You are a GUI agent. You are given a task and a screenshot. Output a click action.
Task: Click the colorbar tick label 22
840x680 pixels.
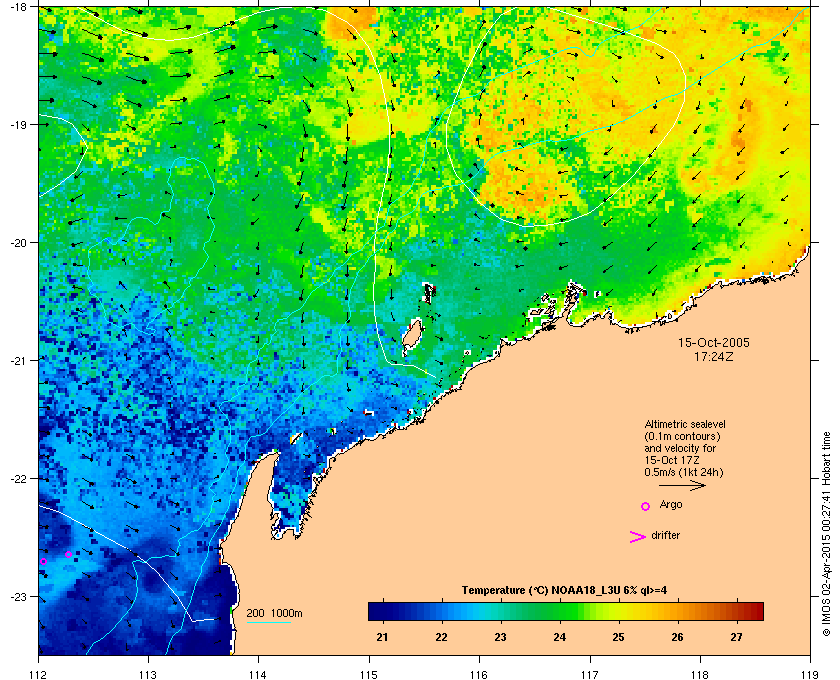441,637
